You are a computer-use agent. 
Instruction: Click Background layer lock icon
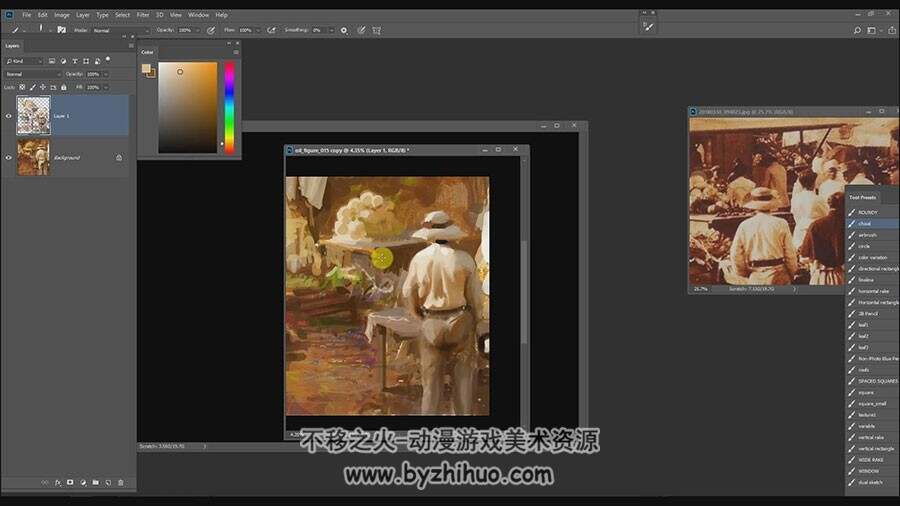[x=119, y=157]
